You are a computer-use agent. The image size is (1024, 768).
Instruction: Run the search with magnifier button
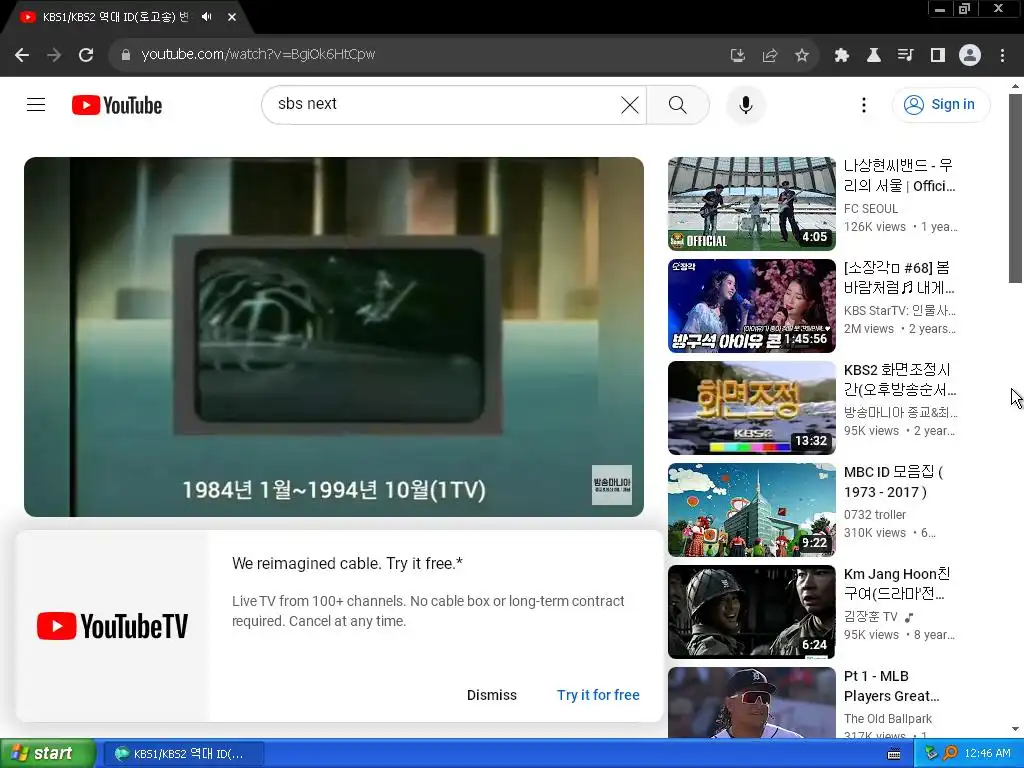[678, 104]
